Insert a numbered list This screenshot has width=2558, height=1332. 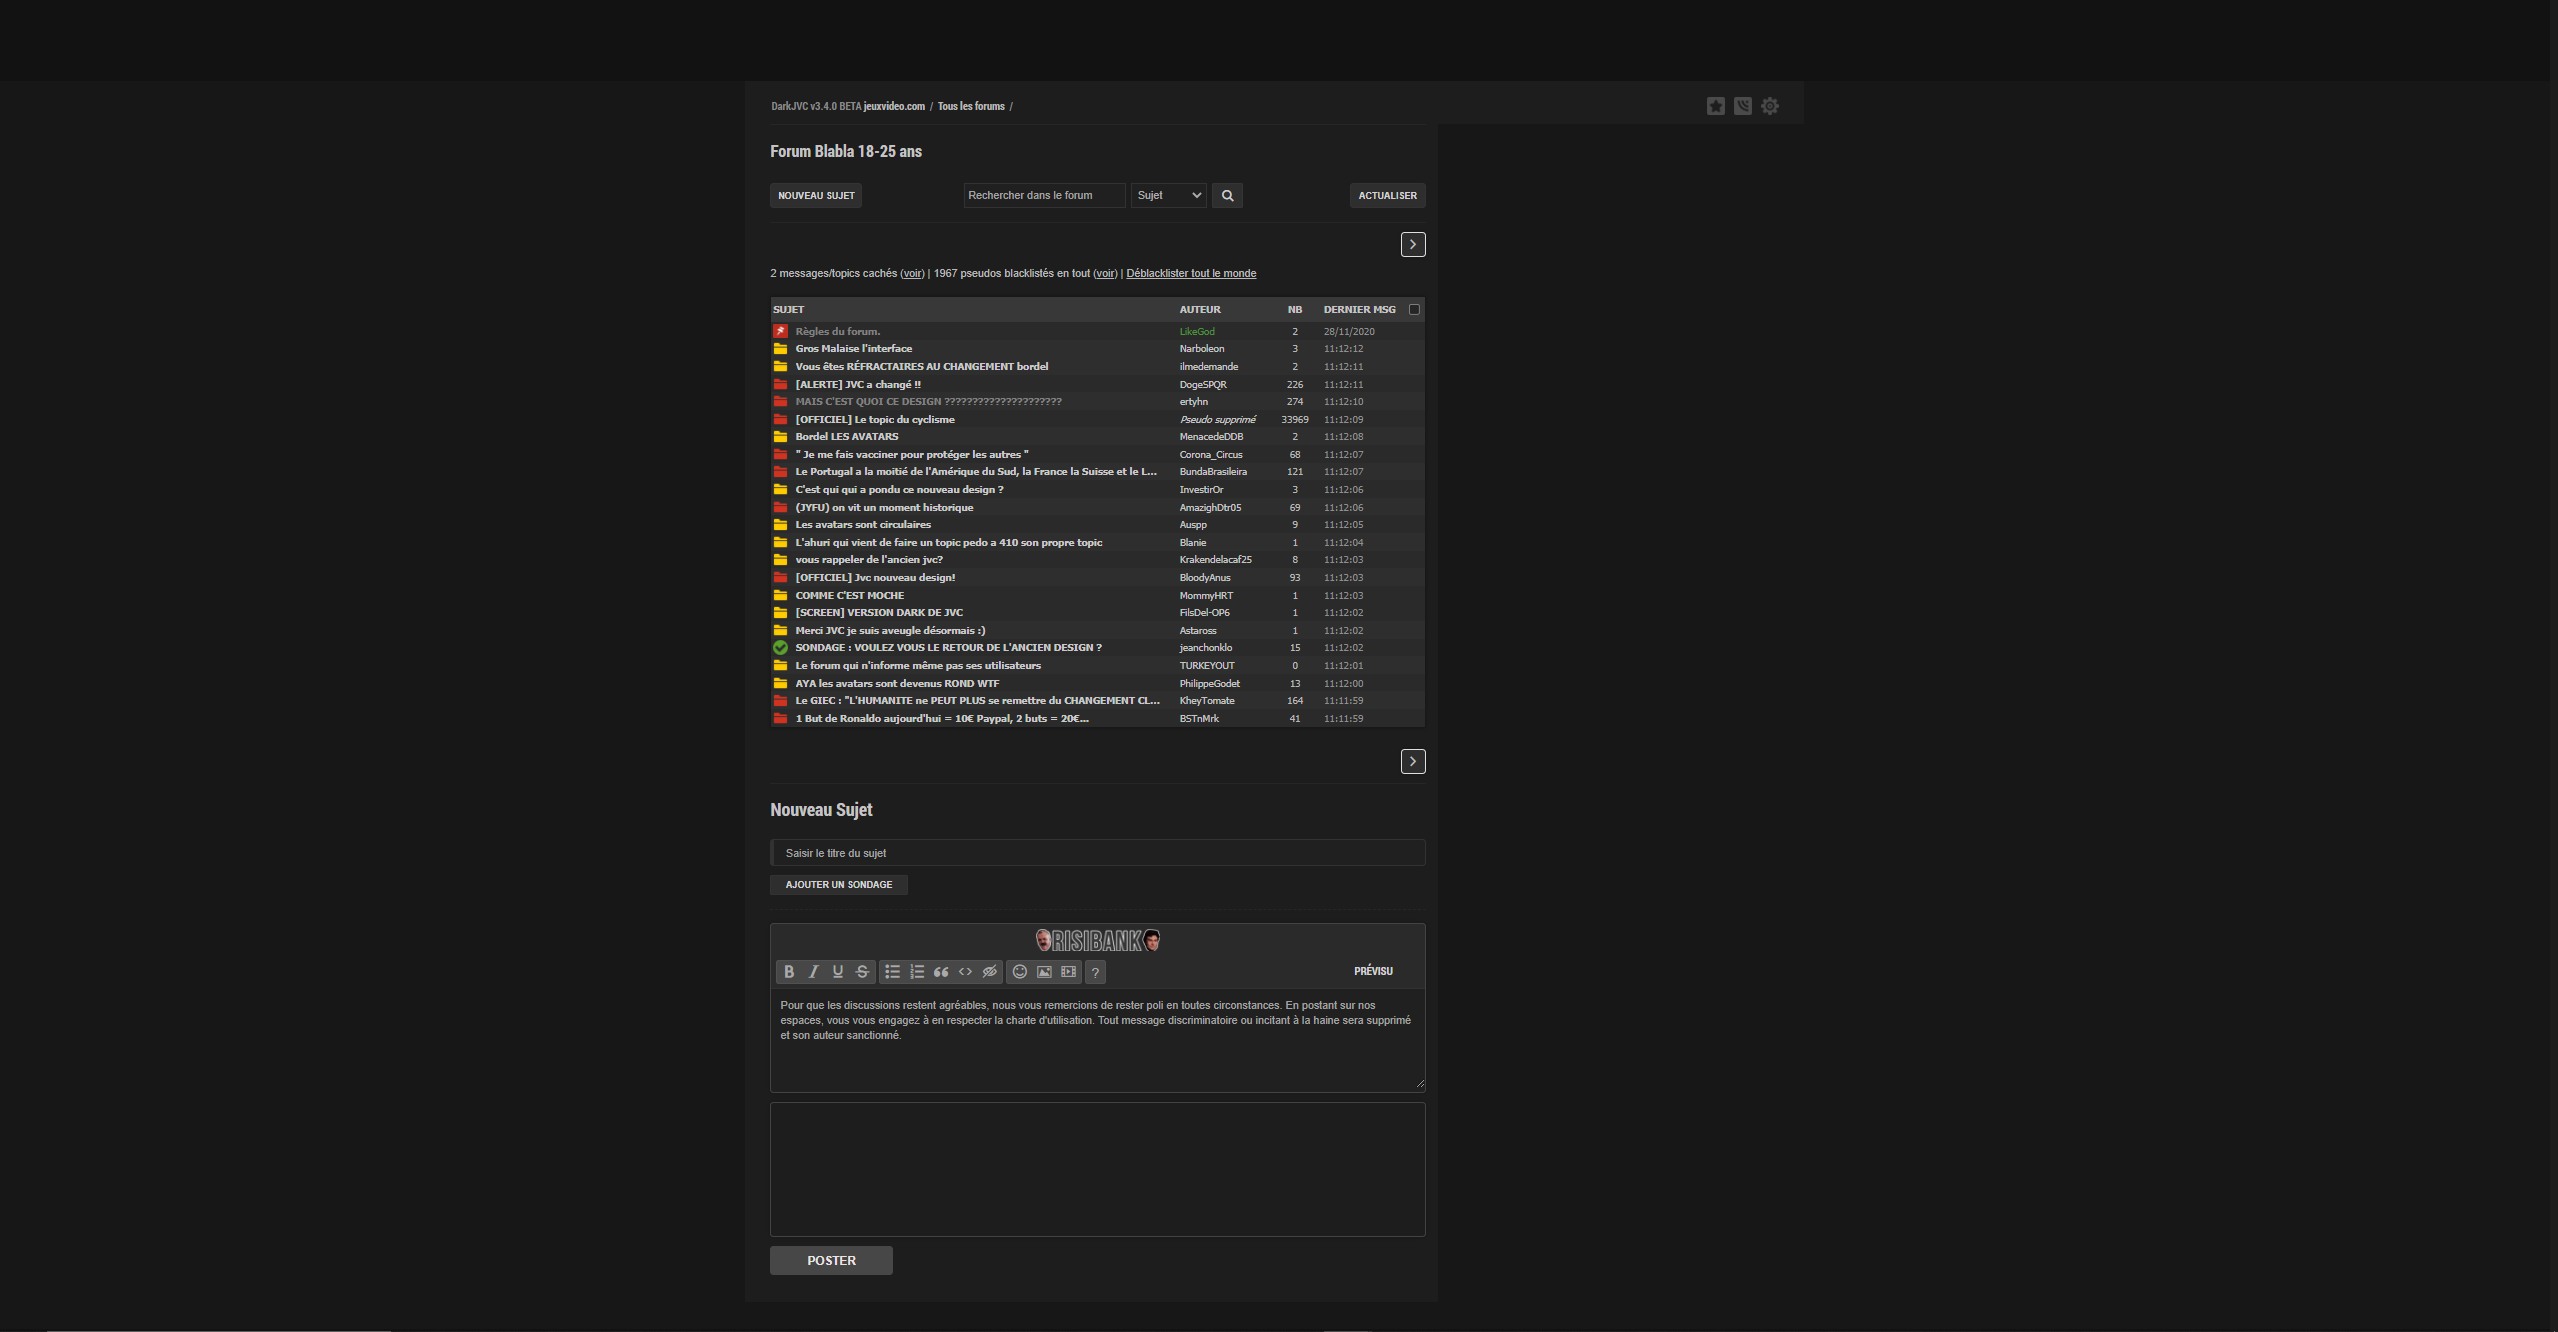tap(917, 972)
